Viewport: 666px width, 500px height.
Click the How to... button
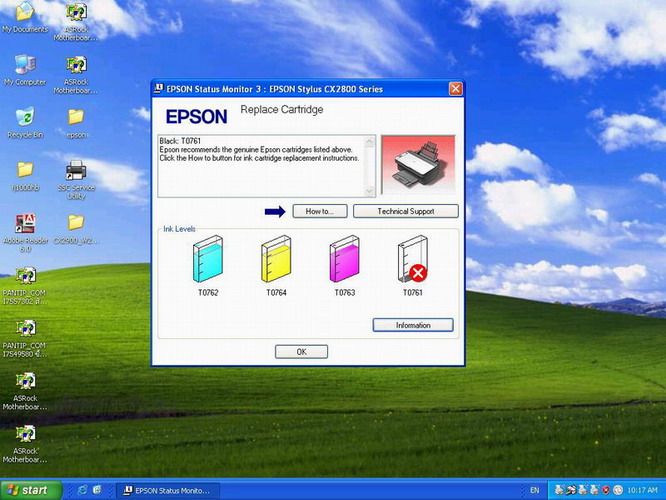(320, 211)
